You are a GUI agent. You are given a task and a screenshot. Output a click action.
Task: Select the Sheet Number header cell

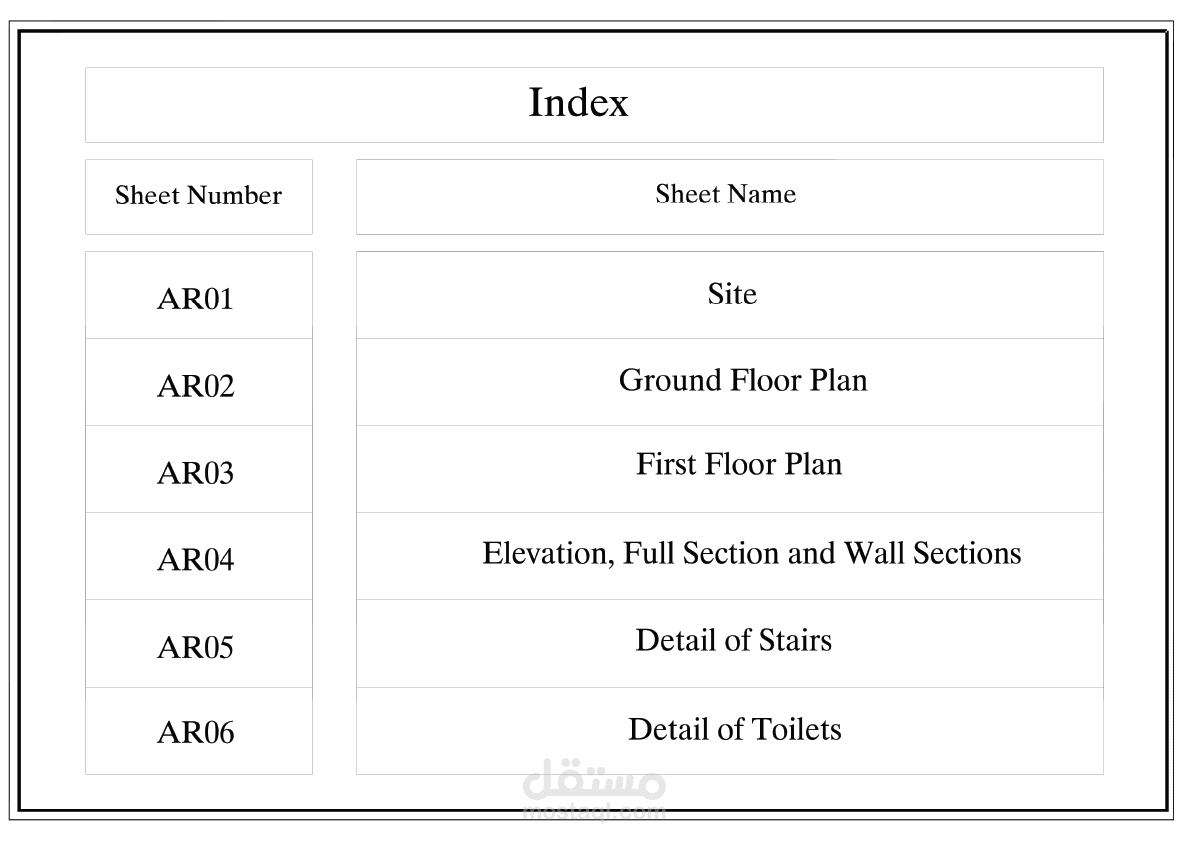click(199, 197)
